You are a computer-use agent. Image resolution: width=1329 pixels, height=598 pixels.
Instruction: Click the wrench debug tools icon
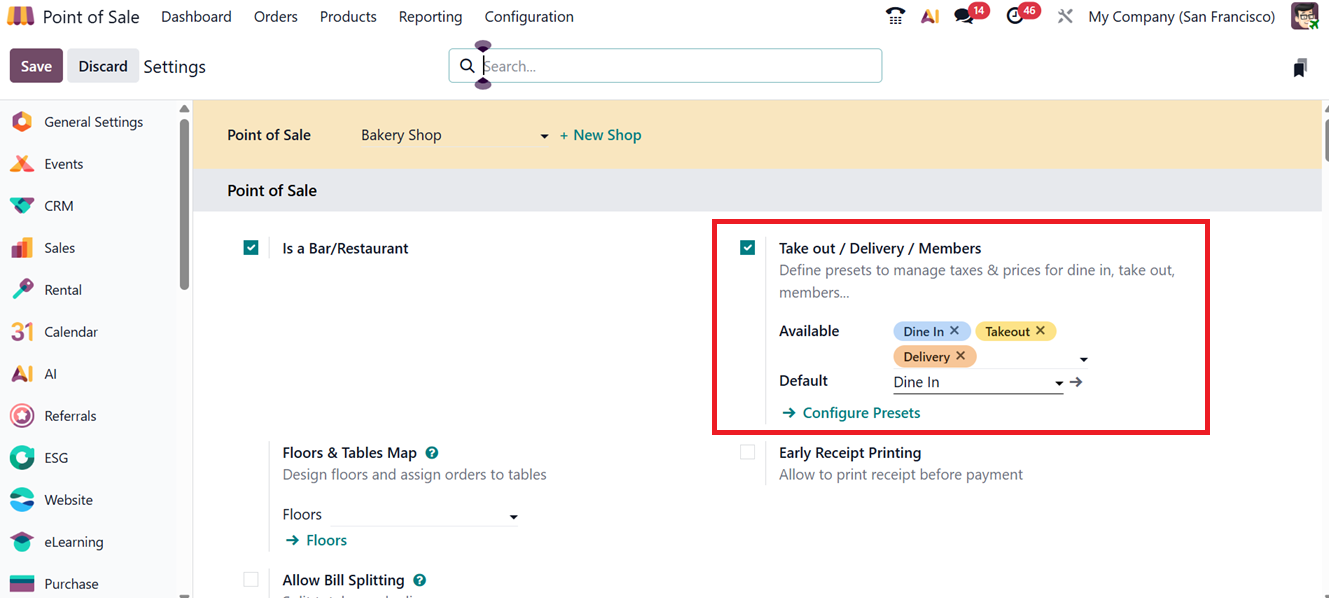1065,16
